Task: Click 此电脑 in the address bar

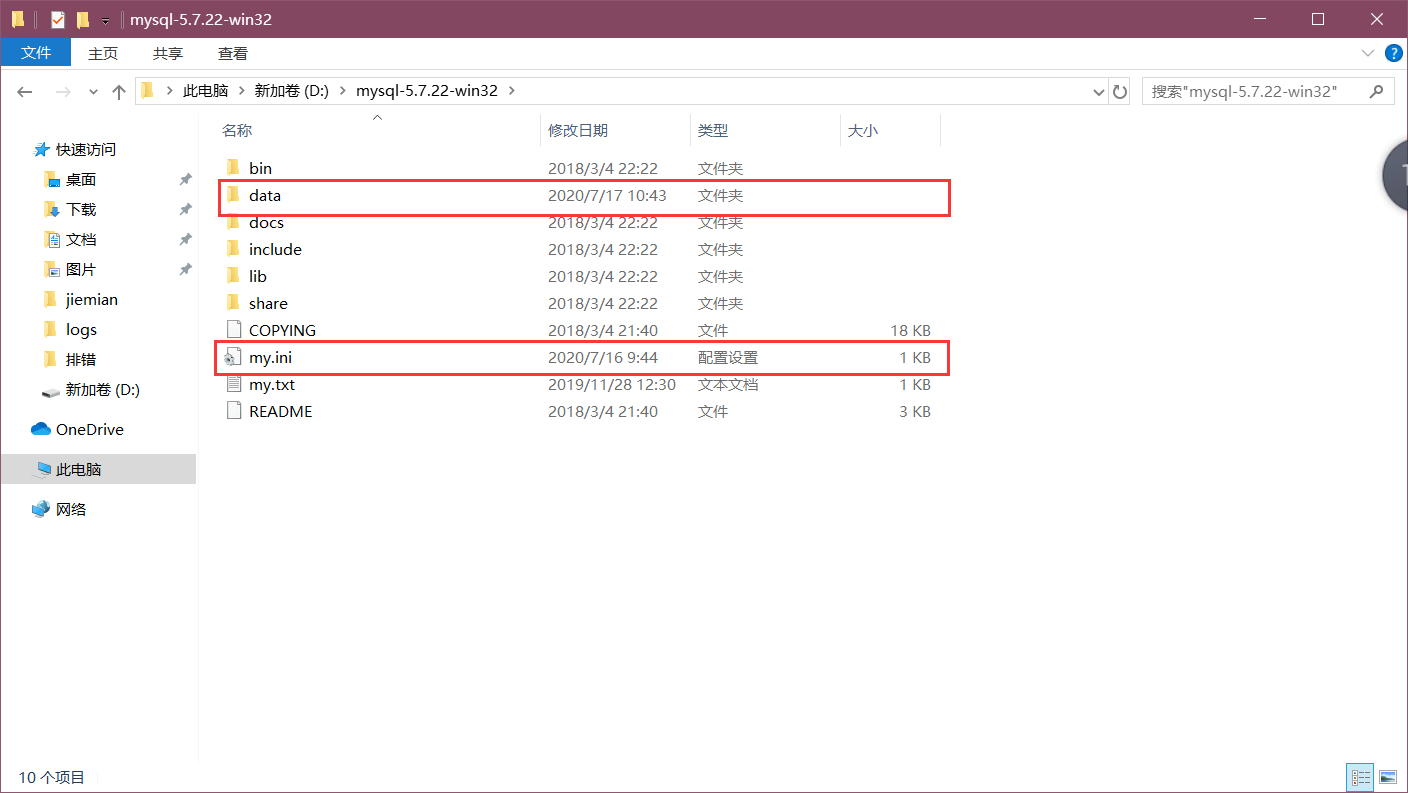Action: coord(206,91)
